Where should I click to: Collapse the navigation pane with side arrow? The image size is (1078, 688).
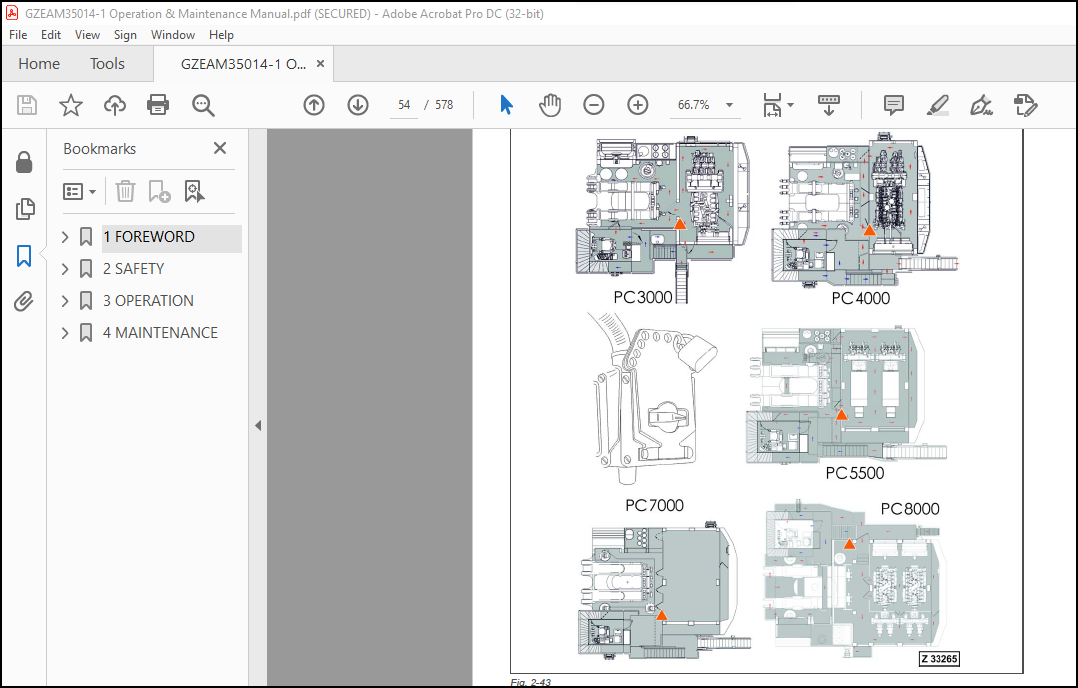tap(258, 425)
